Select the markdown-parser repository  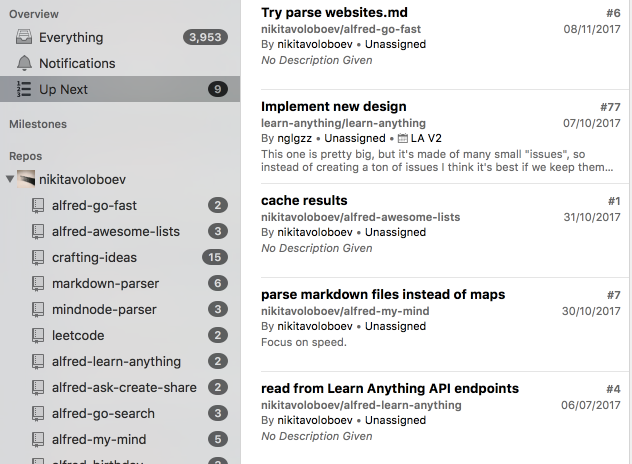coord(120,283)
